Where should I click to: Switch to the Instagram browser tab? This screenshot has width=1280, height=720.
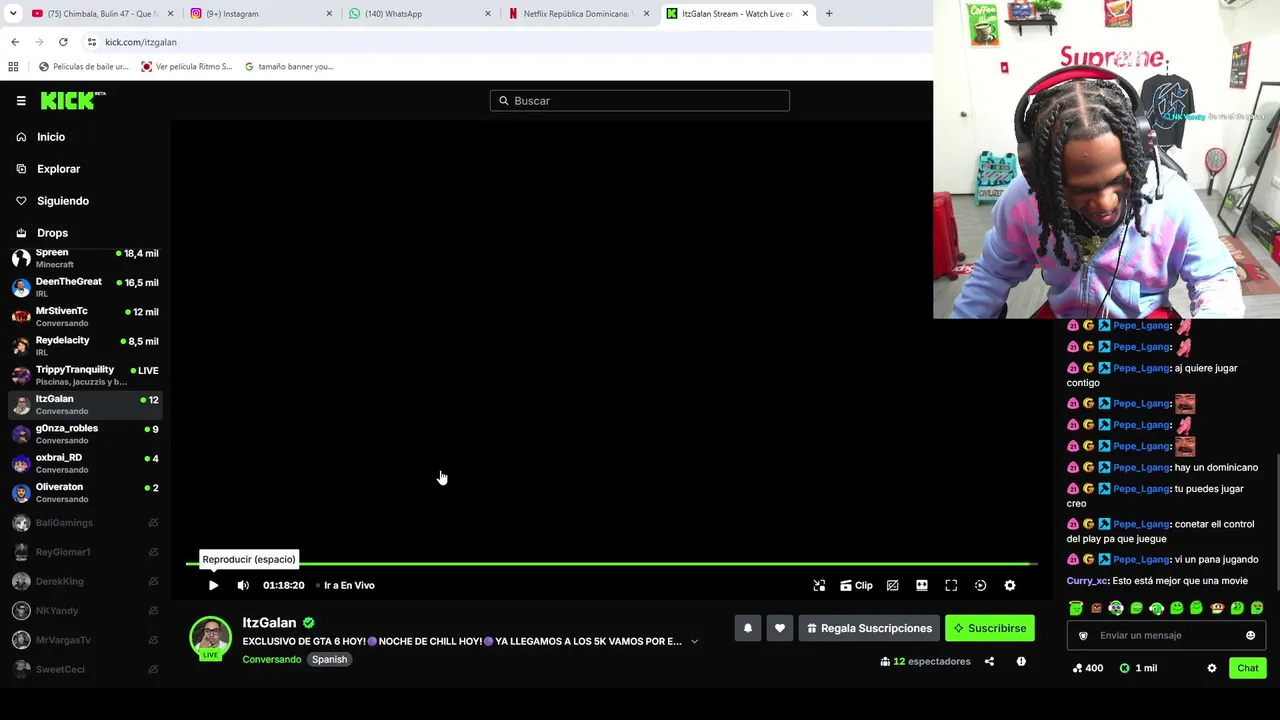[262, 14]
